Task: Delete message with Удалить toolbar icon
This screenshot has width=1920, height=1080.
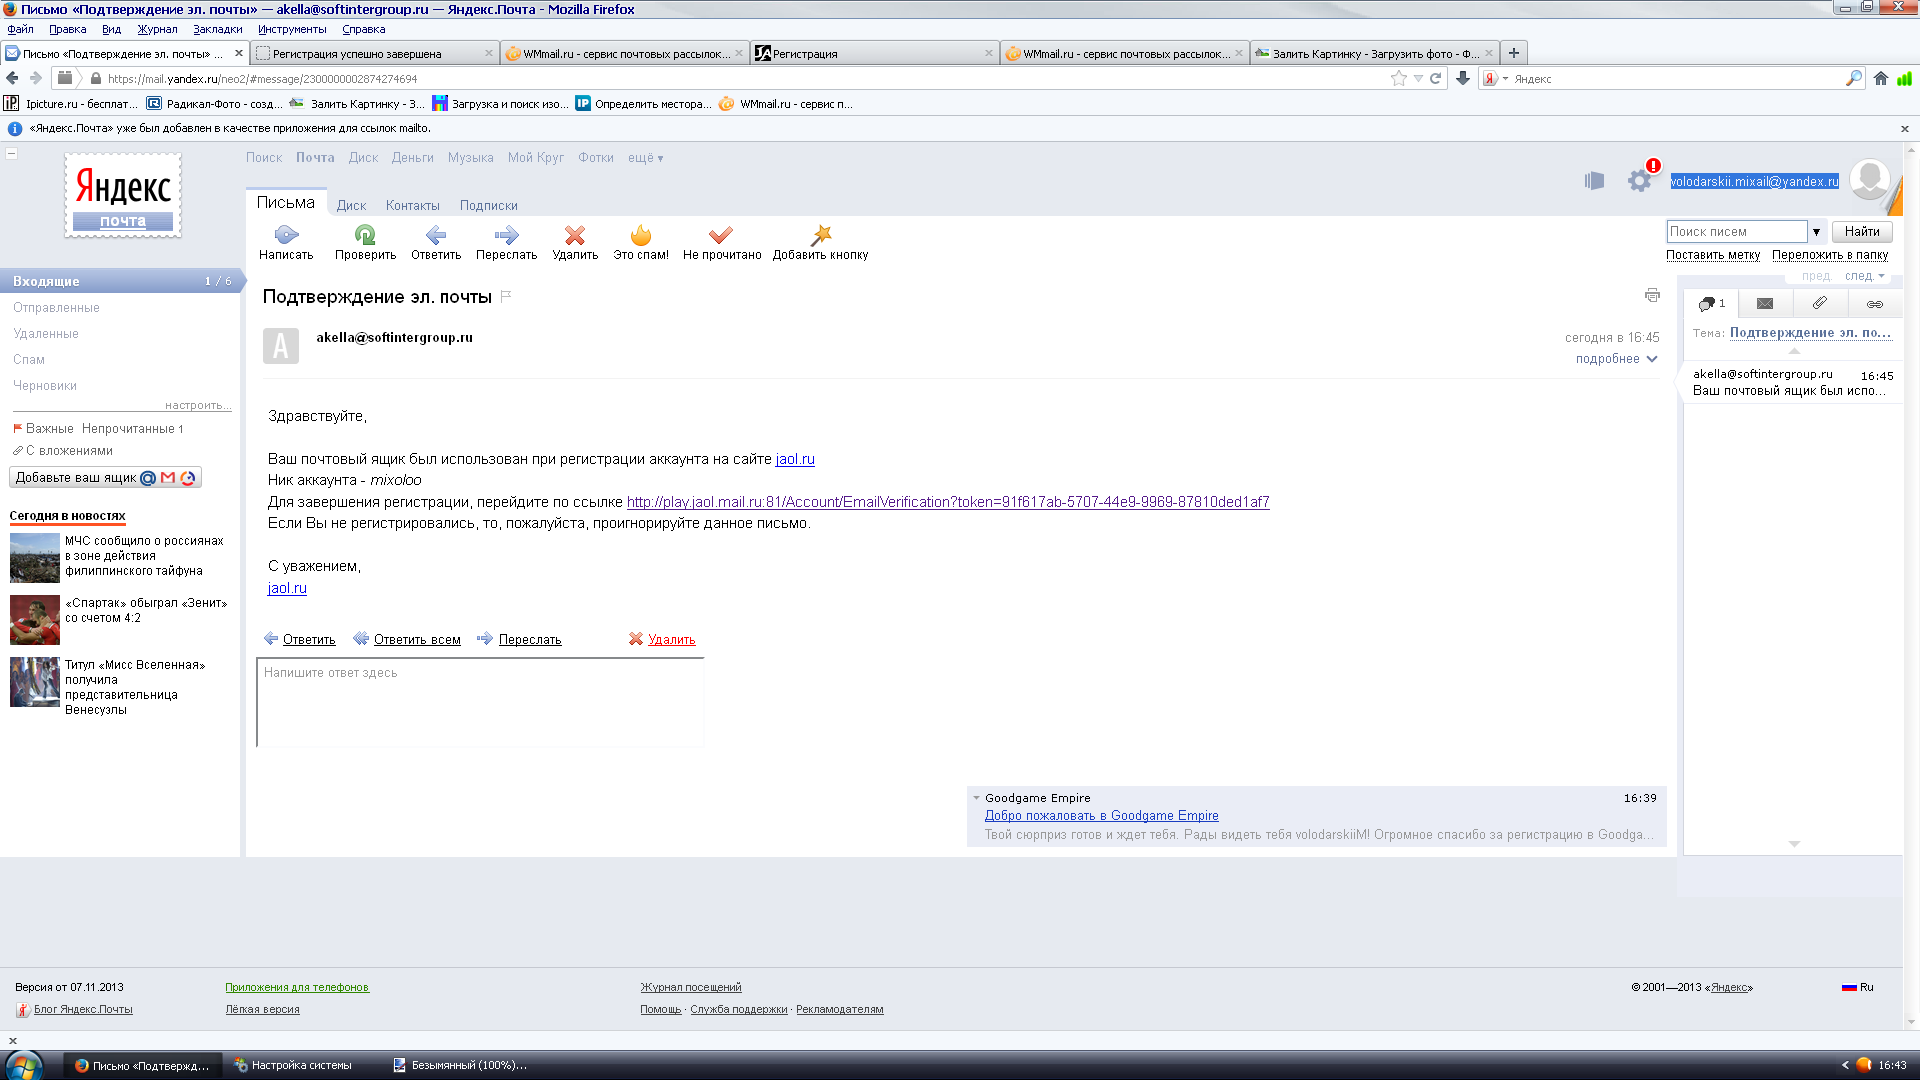Action: click(x=575, y=235)
